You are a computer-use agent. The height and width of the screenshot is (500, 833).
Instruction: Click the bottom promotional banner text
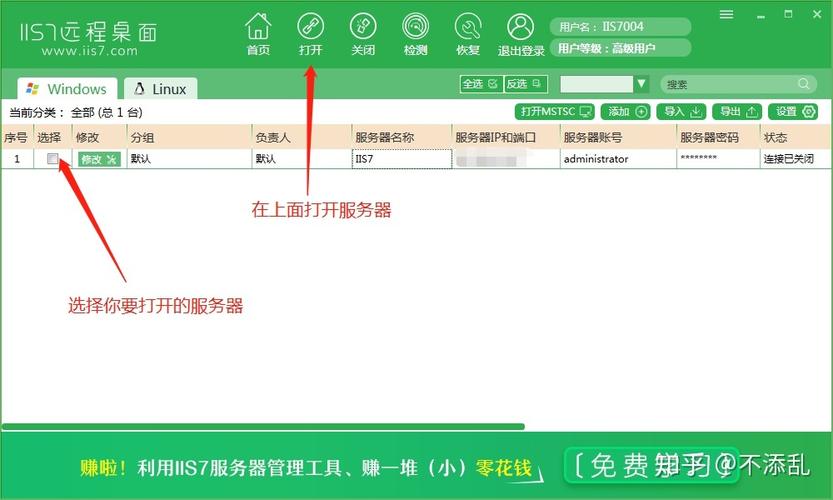(306, 468)
